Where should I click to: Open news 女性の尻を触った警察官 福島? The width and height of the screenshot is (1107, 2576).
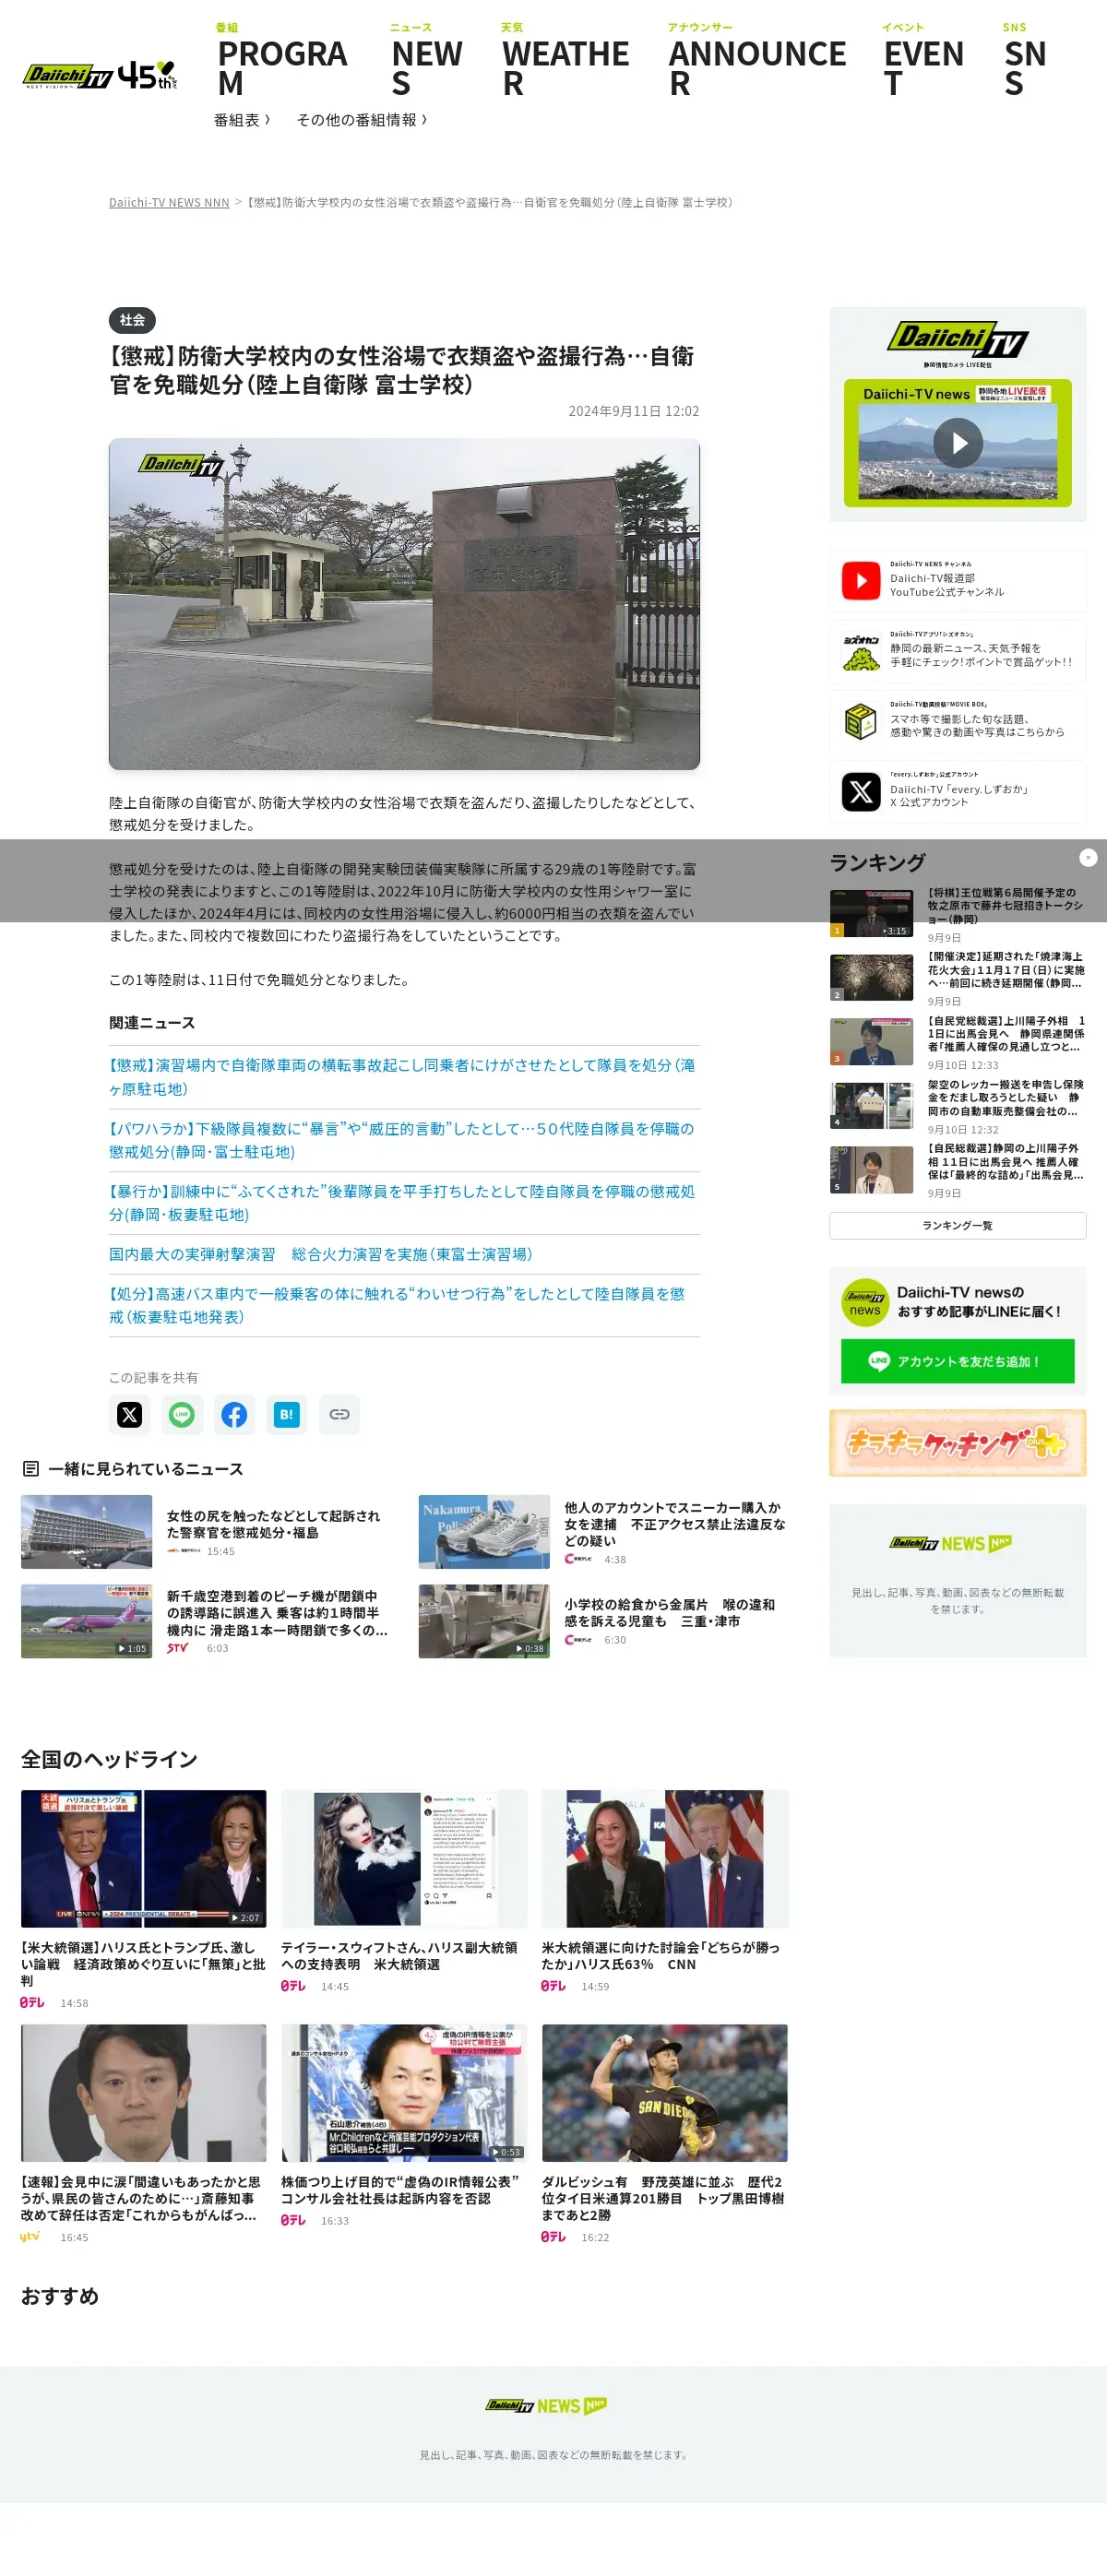pos(273,1523)
